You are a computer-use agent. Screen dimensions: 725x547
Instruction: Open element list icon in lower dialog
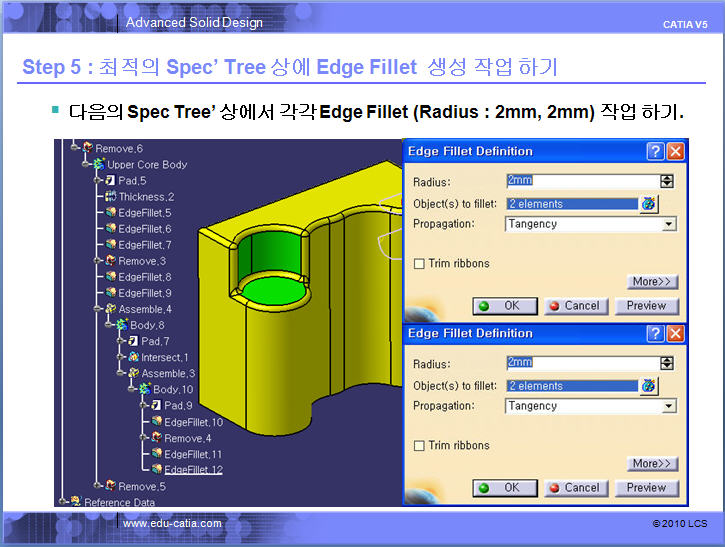(649, 386)
